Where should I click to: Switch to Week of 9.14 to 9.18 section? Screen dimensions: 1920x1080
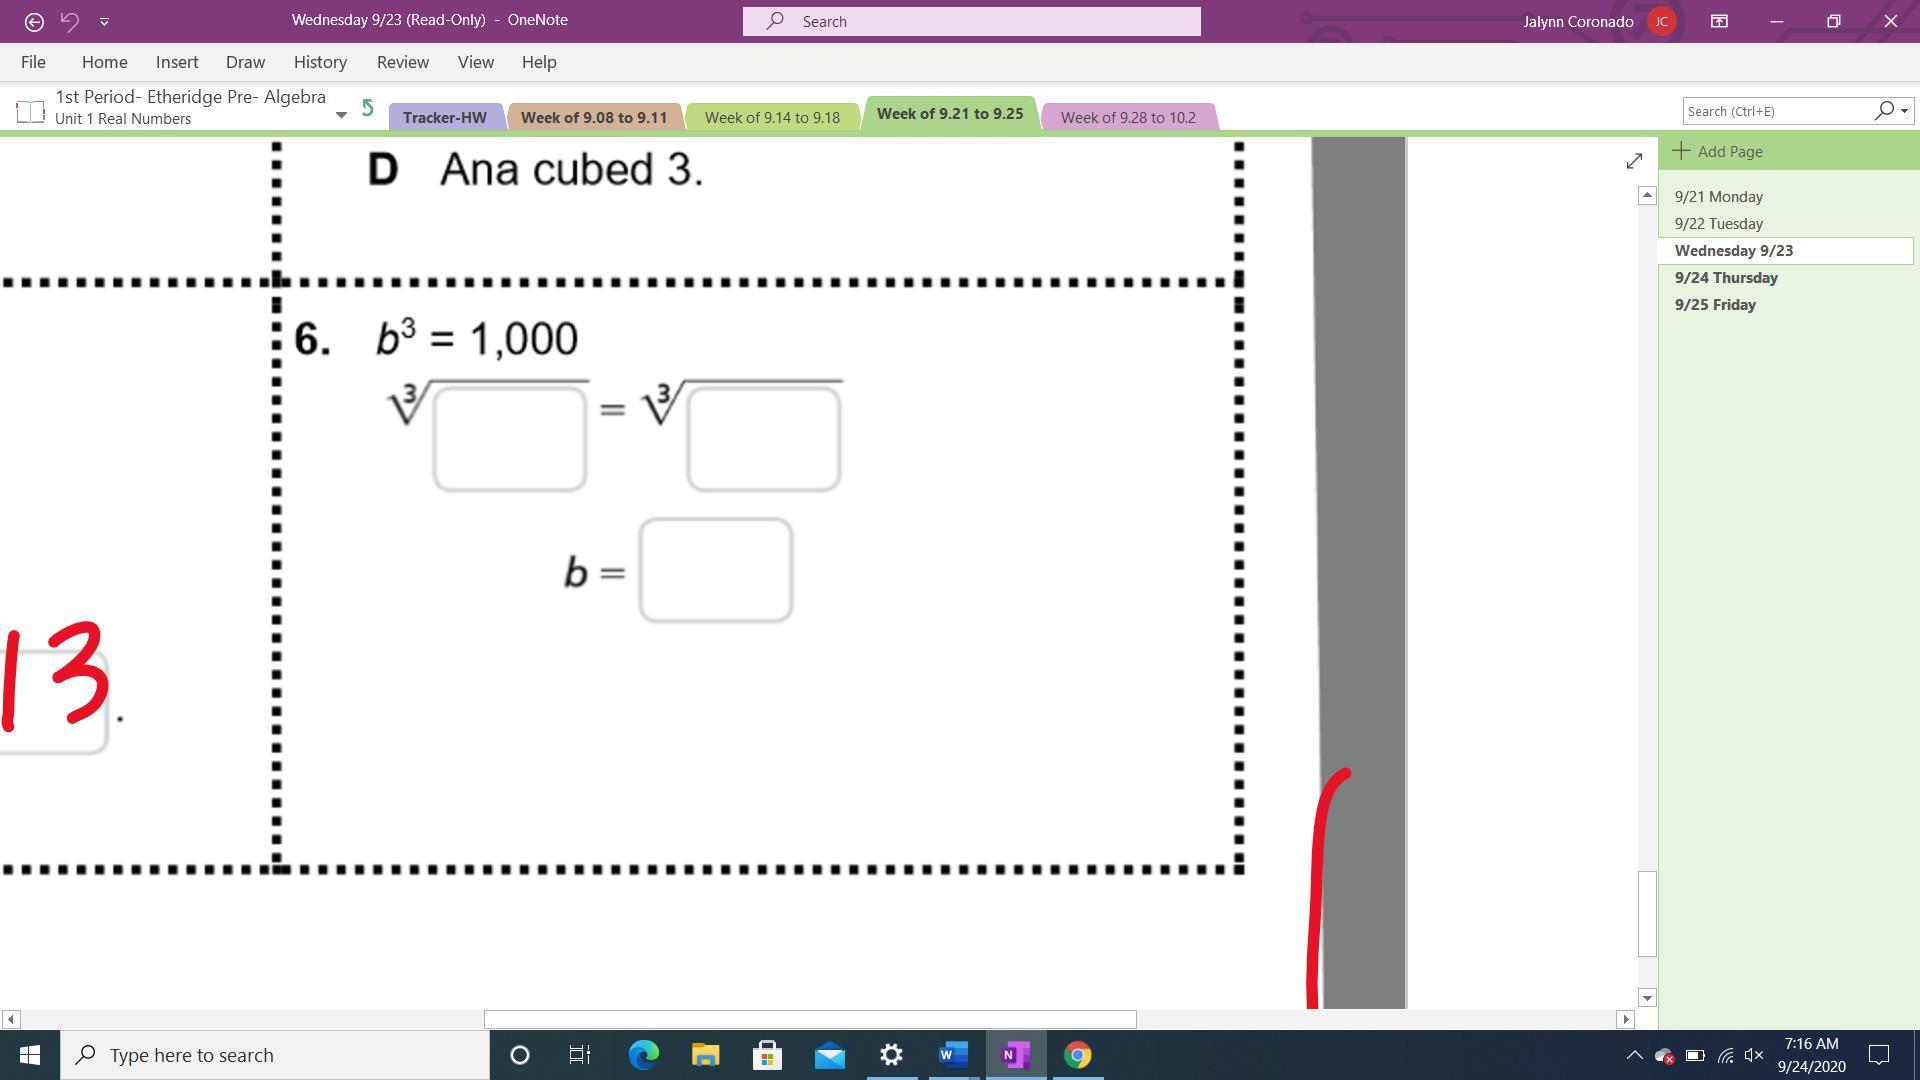(x=772, y=117)
